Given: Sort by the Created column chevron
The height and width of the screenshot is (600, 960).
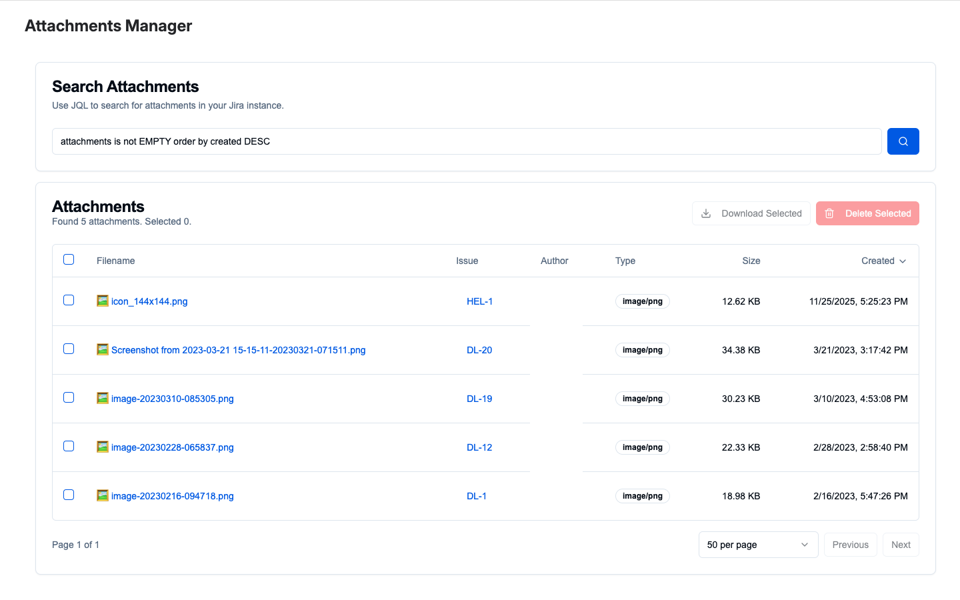Looking at the screenshot, I should [x=902, y=261].
